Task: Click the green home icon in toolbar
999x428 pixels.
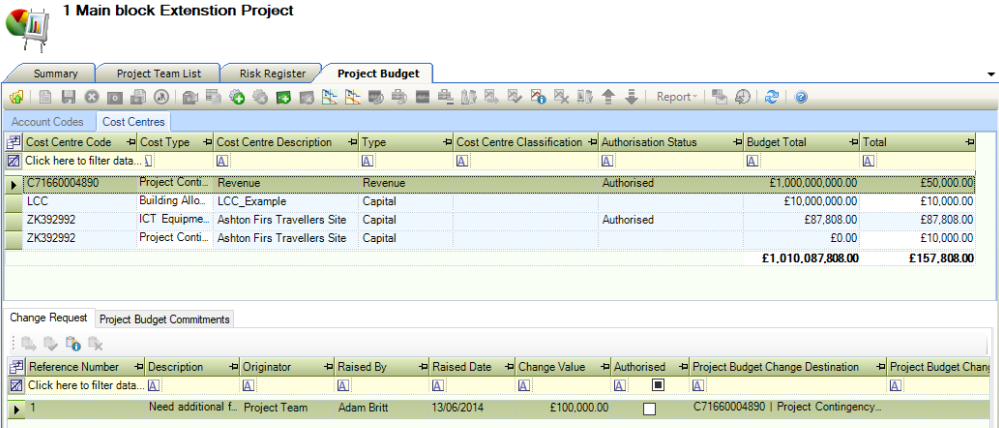Action: 17,97
